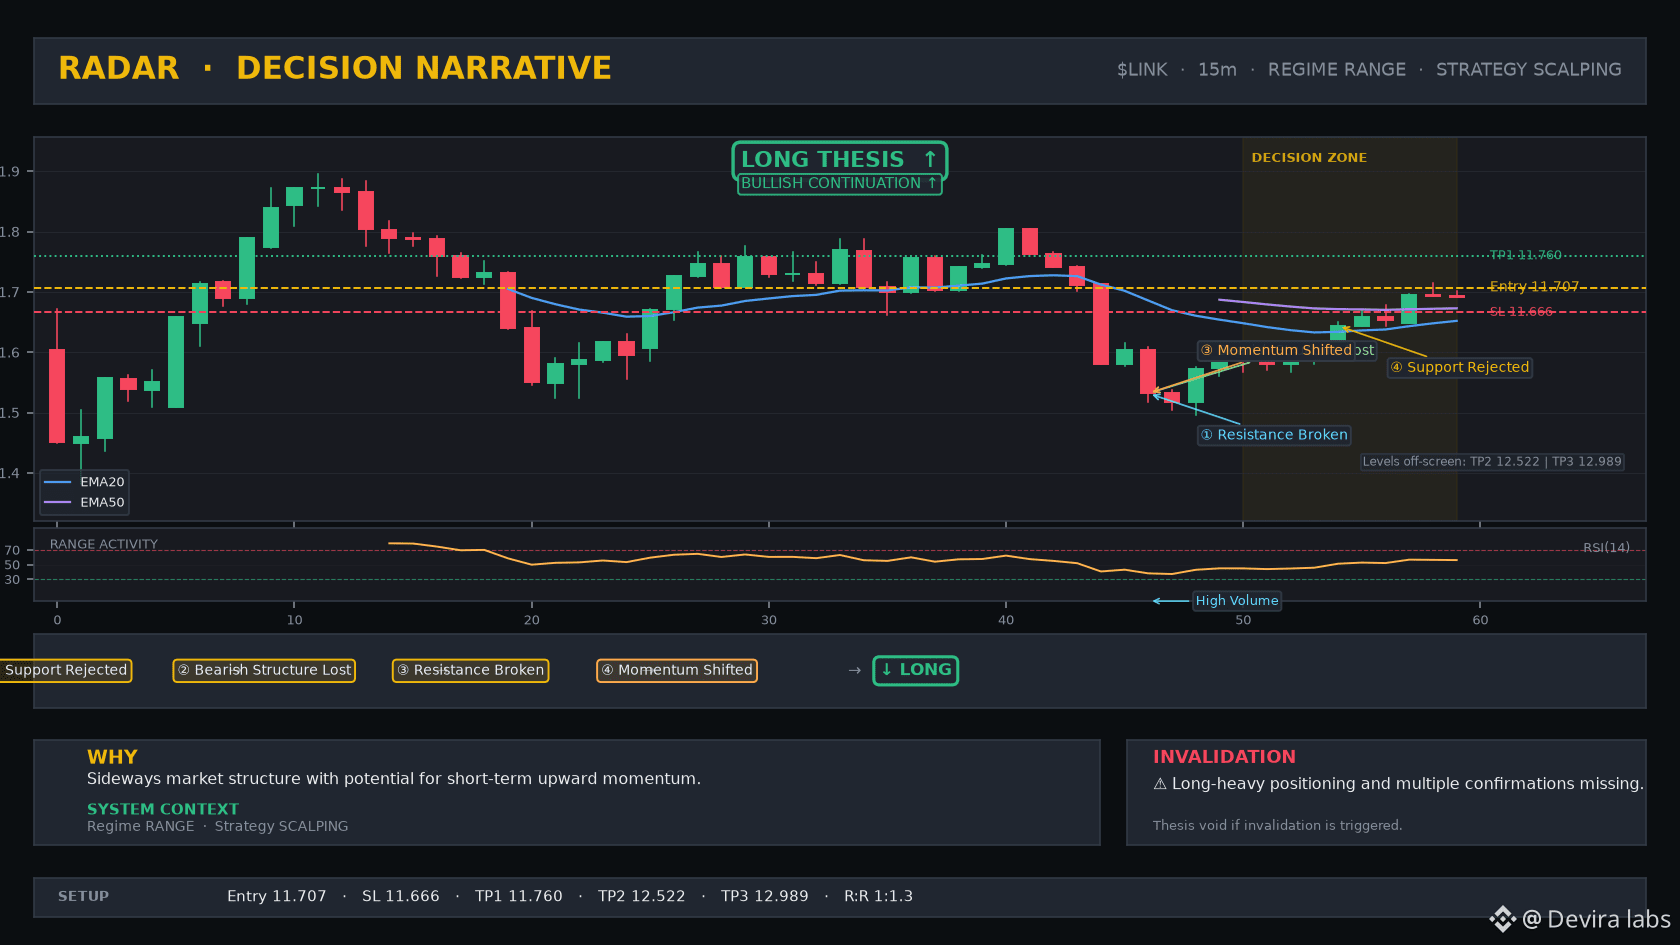Click the LONG THESIS badge
The image size is (1680, 945).
pos(839,160)
